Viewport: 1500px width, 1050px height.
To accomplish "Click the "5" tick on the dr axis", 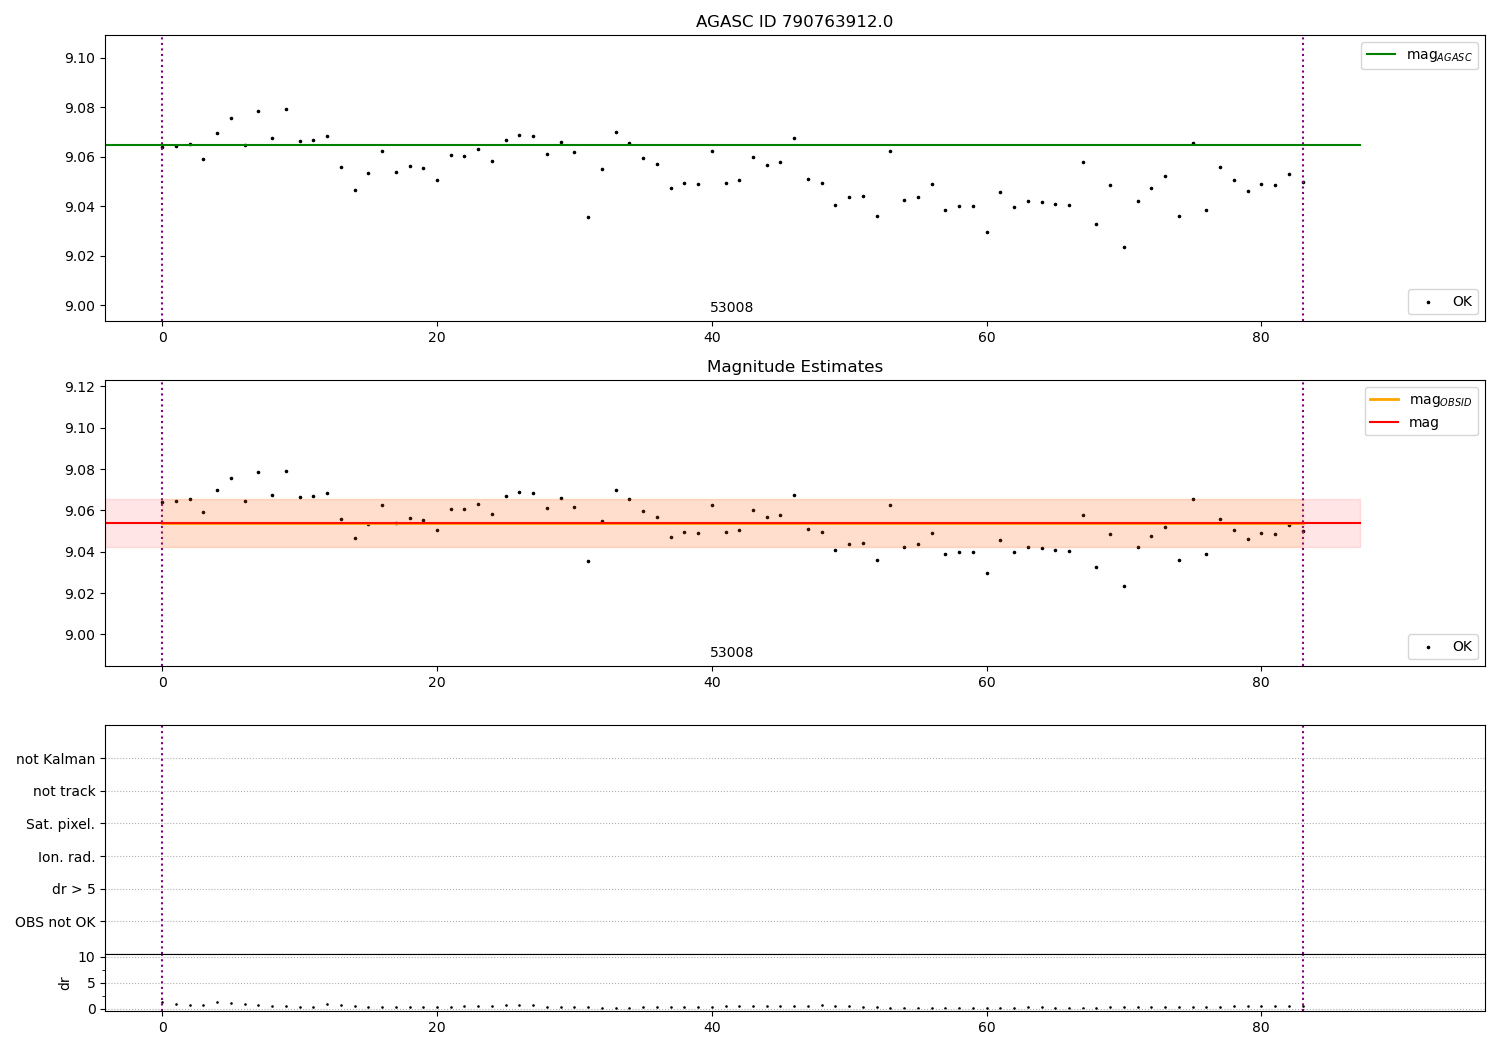I will coord(91,983).
